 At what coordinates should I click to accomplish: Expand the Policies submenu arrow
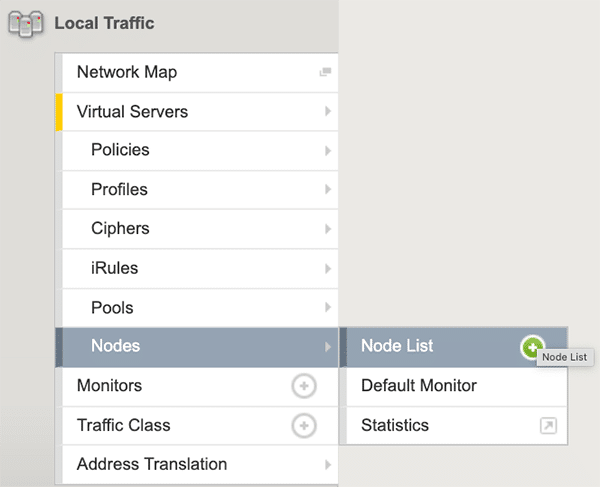(x=327, y=151)
